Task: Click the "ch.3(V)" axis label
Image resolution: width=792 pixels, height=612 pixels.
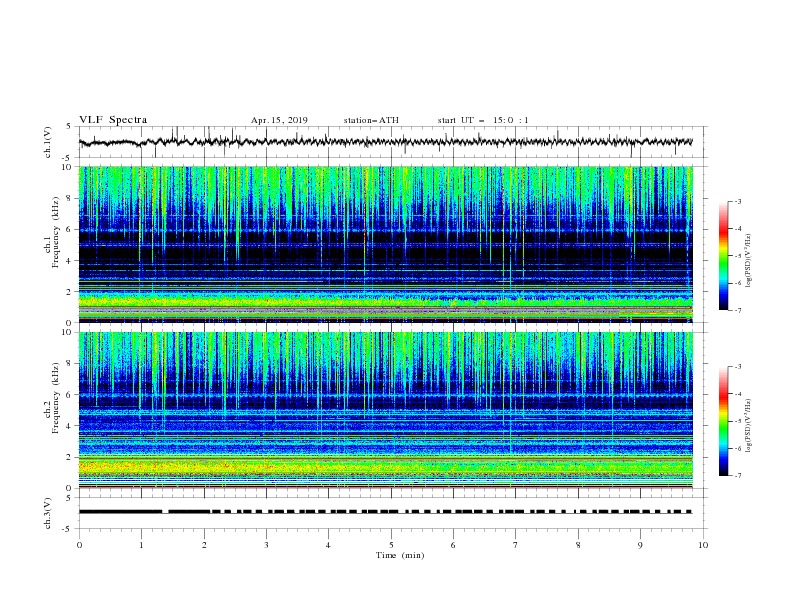Action: coord(48,513)
